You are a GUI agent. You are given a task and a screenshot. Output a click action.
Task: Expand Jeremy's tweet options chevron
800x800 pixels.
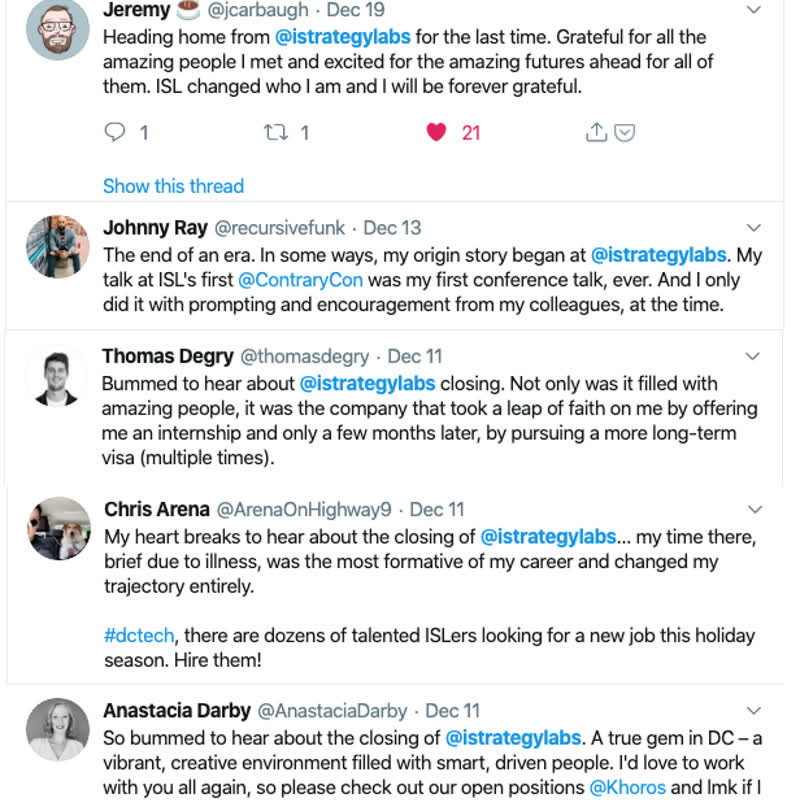coord(755,10)
